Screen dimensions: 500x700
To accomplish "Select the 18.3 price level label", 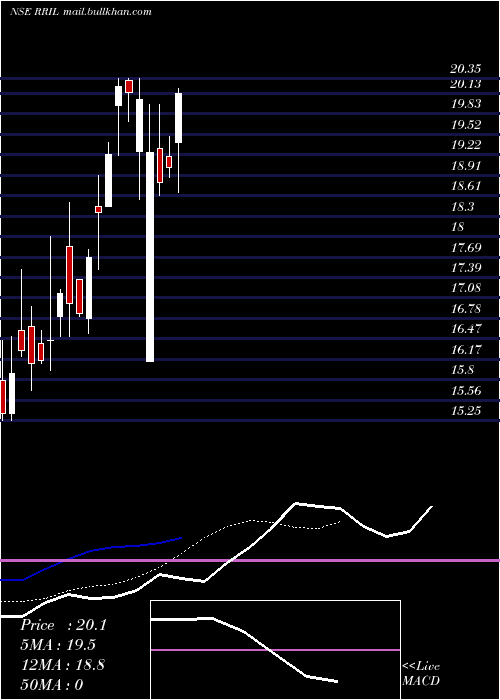I will (x=462, y=207).
